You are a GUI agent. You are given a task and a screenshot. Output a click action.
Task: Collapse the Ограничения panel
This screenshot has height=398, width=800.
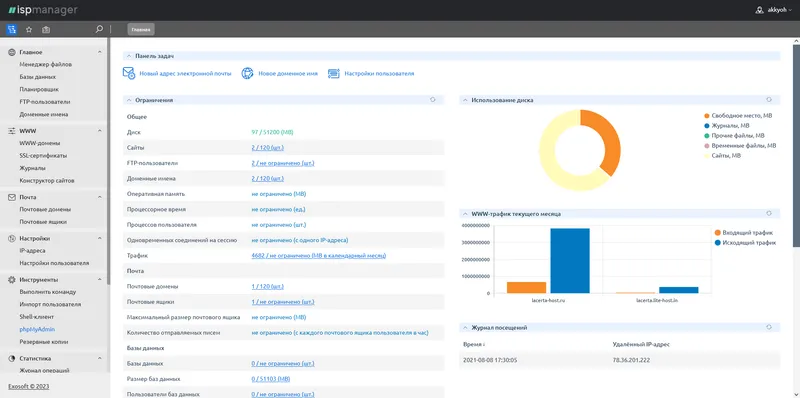(x=130, y=100)
